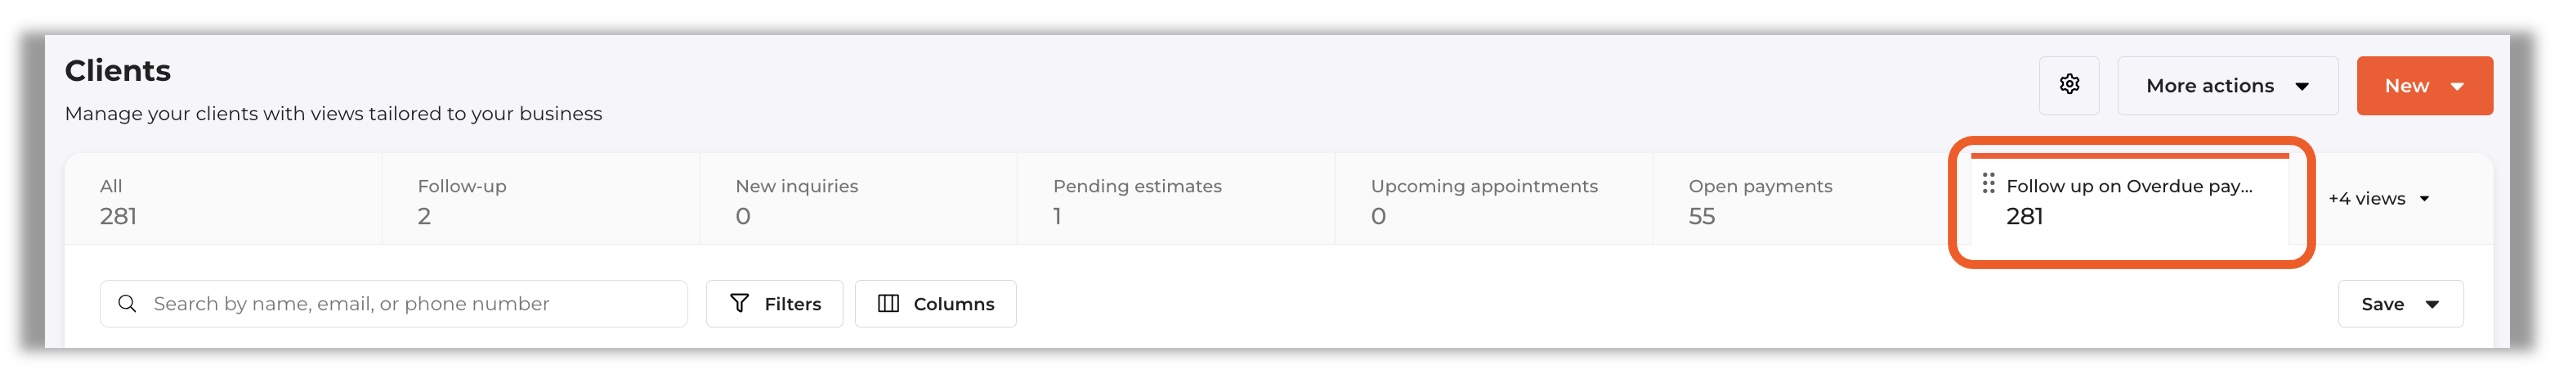Switch to the Follow-up view

point(541,200)
